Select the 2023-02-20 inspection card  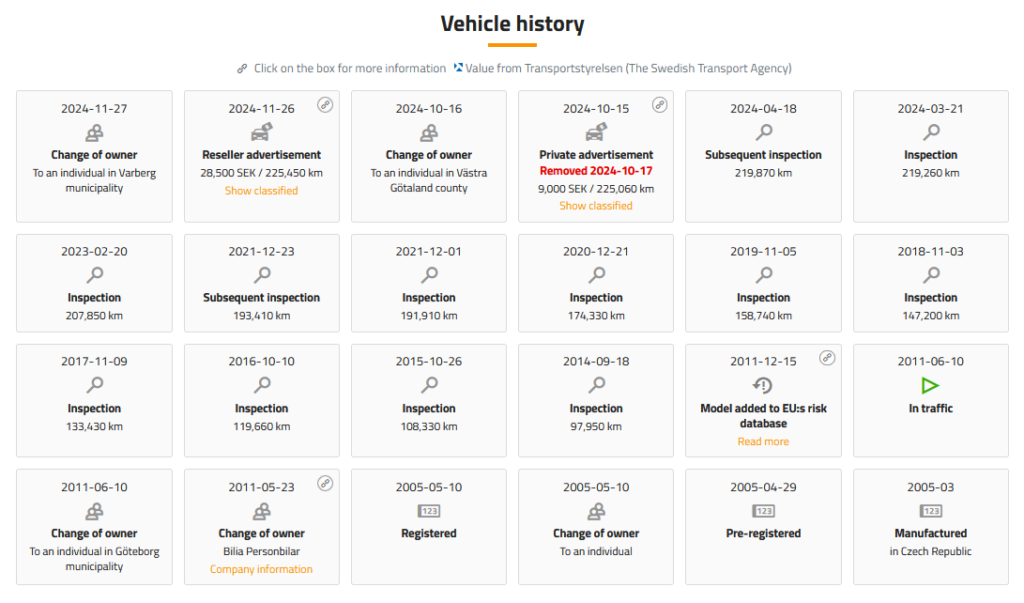coord(94,283)
